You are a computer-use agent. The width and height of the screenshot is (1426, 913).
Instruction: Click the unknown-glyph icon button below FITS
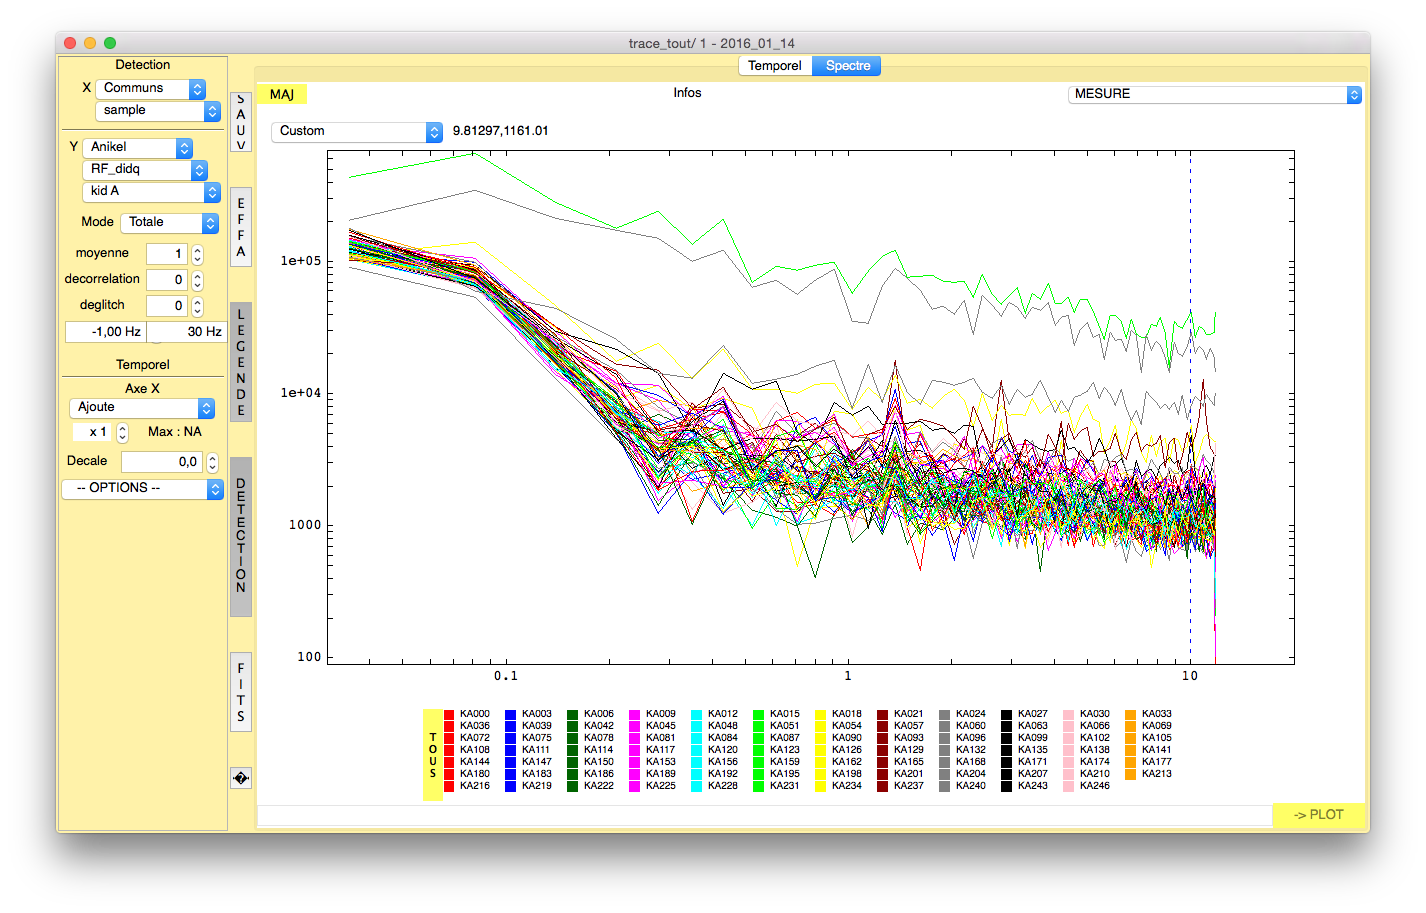(x=240, y=778)
